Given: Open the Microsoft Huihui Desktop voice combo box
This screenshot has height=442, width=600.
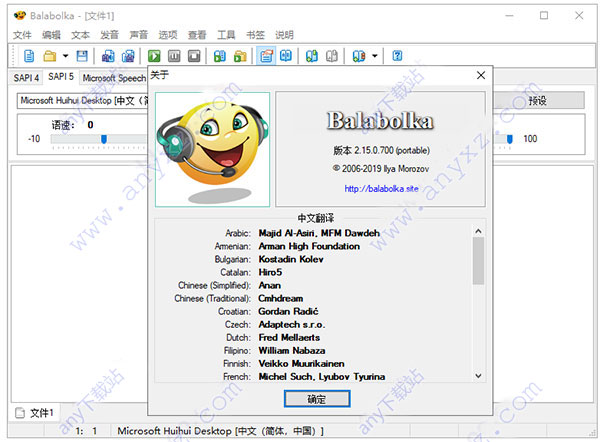Looking at the screenshot, I should (x=82, y=101).
